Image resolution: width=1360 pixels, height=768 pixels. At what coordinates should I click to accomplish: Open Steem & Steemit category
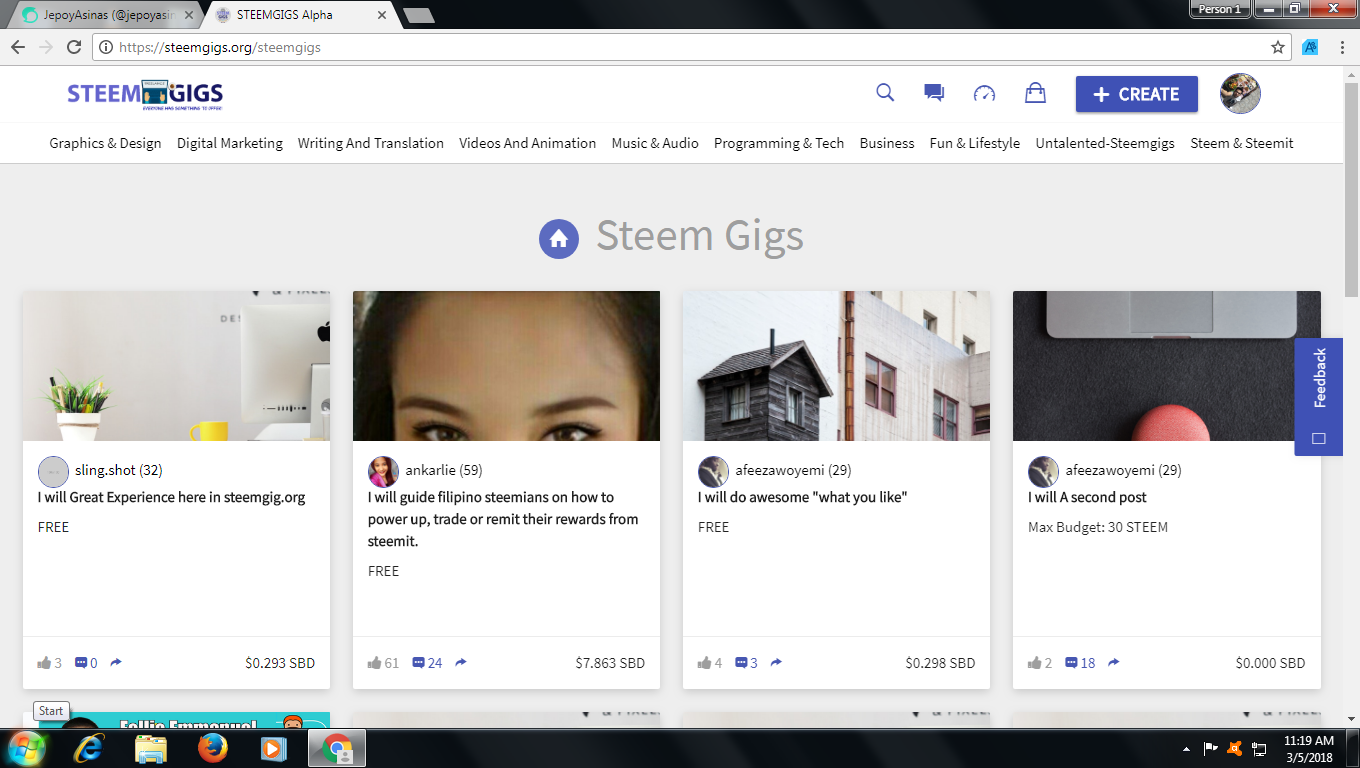point(1242,143)
